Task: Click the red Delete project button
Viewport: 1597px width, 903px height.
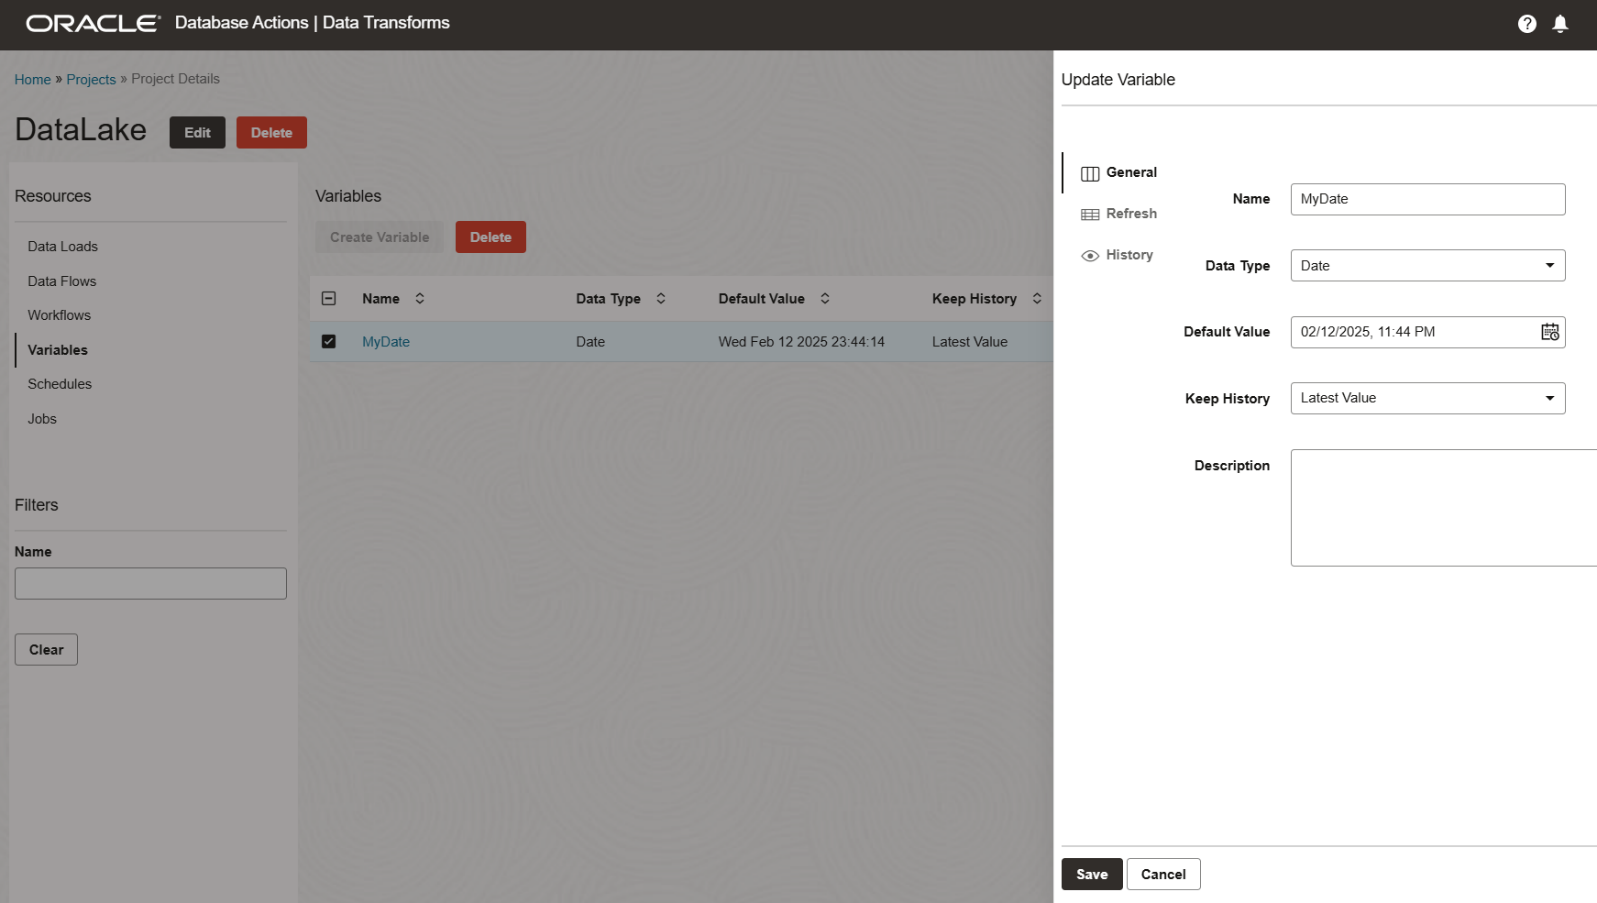Action: [272, 132]
